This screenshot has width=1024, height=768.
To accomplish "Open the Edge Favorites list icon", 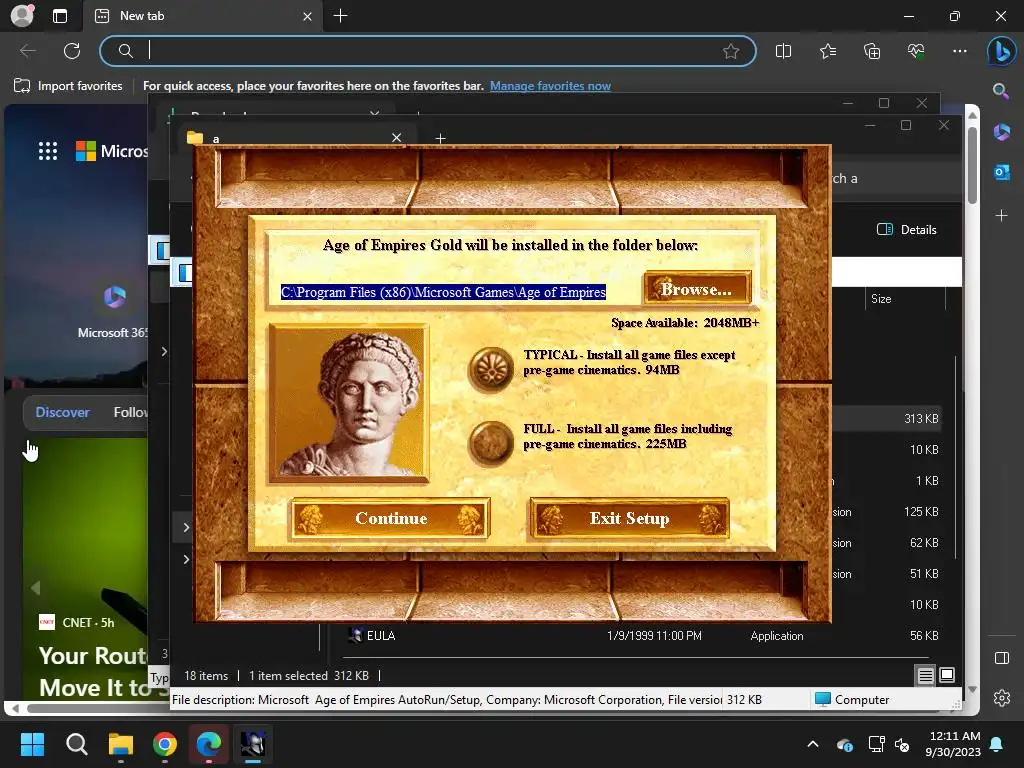I will 827,51.
